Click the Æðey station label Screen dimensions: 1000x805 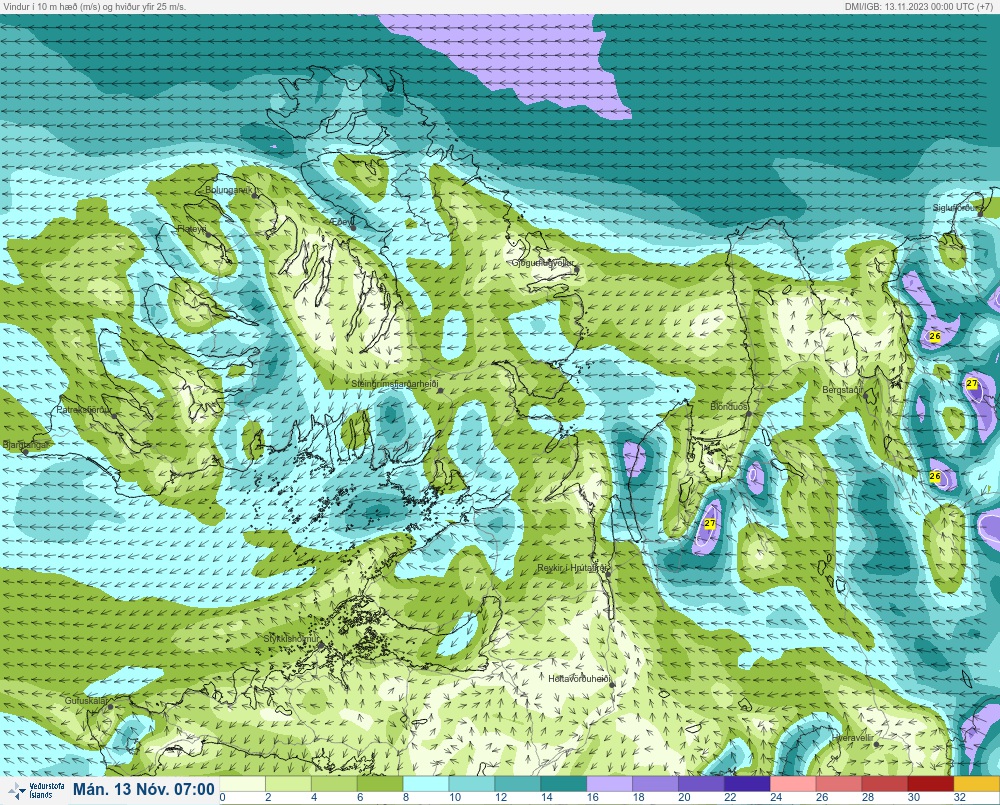click(340, 221)
